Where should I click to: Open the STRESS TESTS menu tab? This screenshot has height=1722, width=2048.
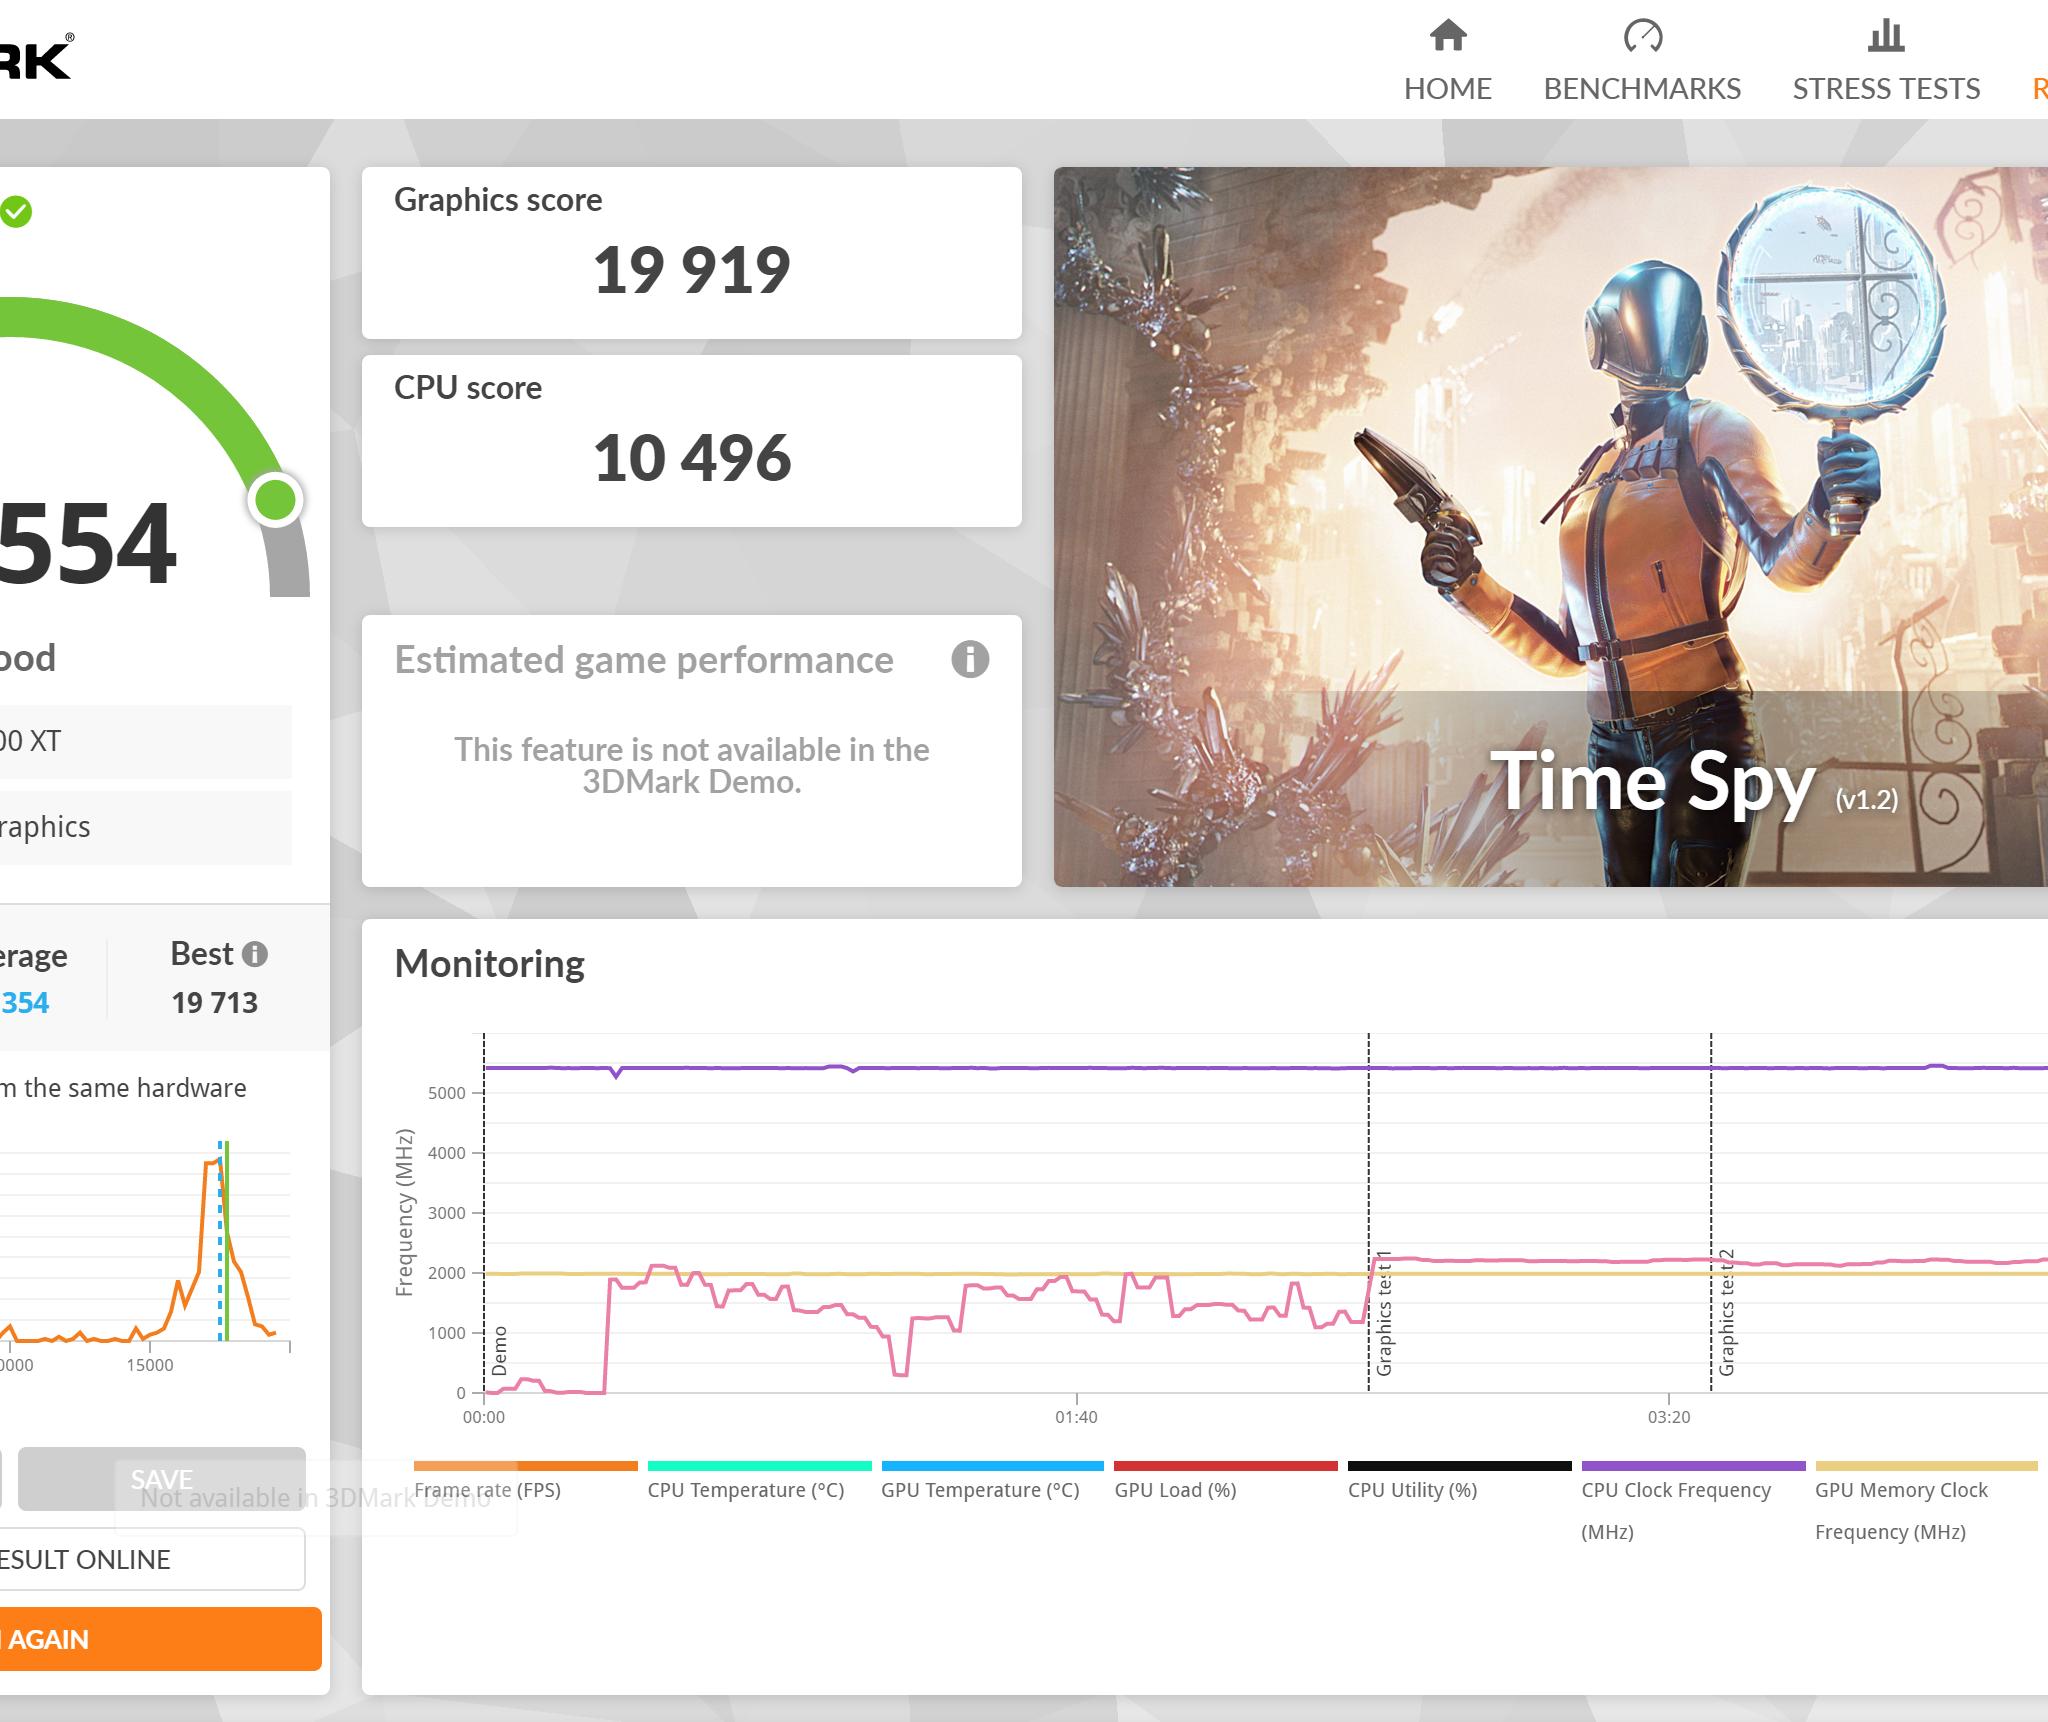[1885, 89]
